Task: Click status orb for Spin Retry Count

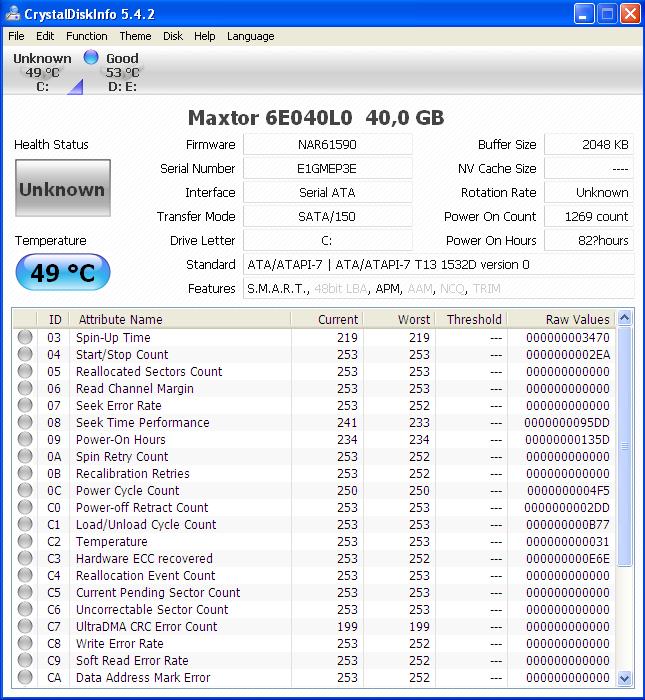Action: [25, 456]
